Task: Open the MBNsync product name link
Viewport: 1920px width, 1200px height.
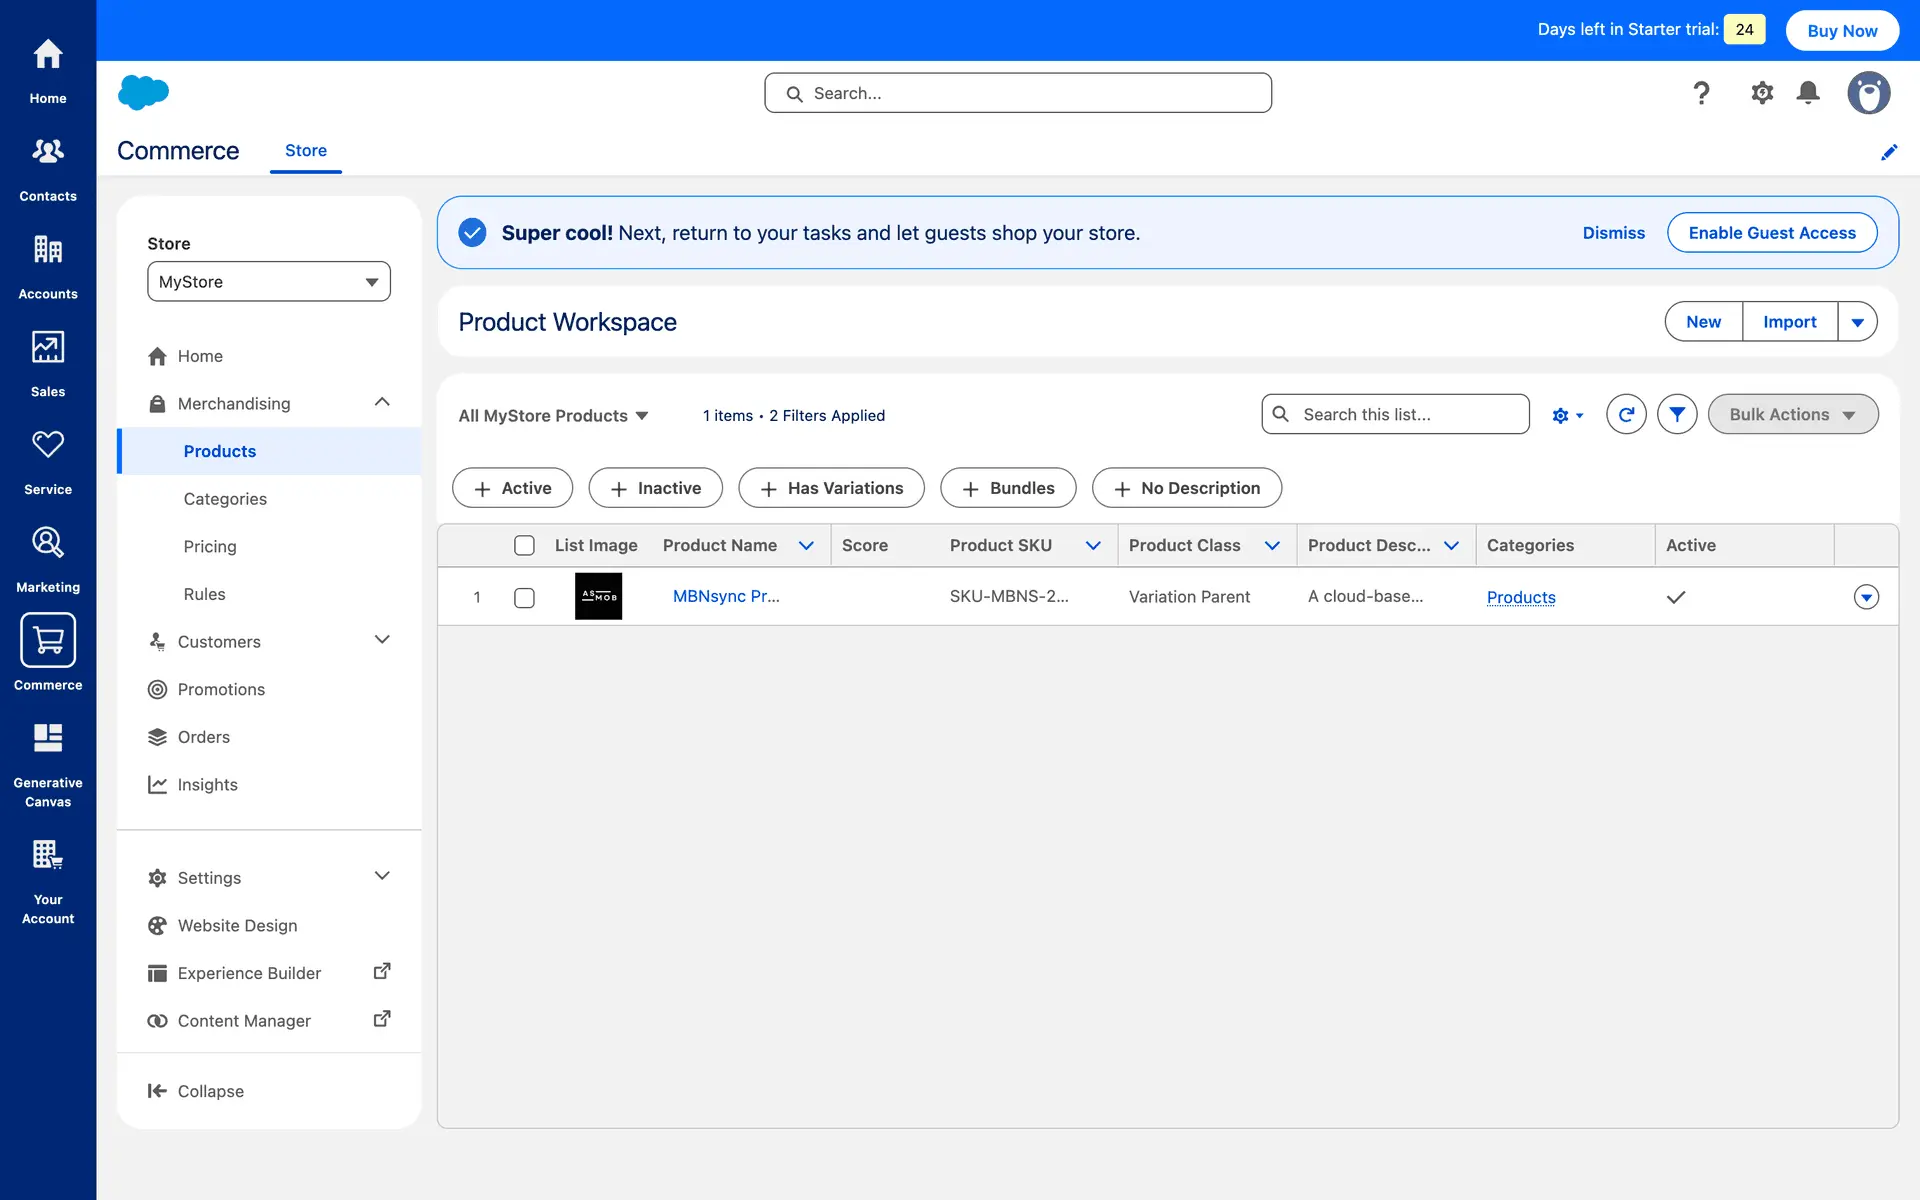Action: coord(725,596)
